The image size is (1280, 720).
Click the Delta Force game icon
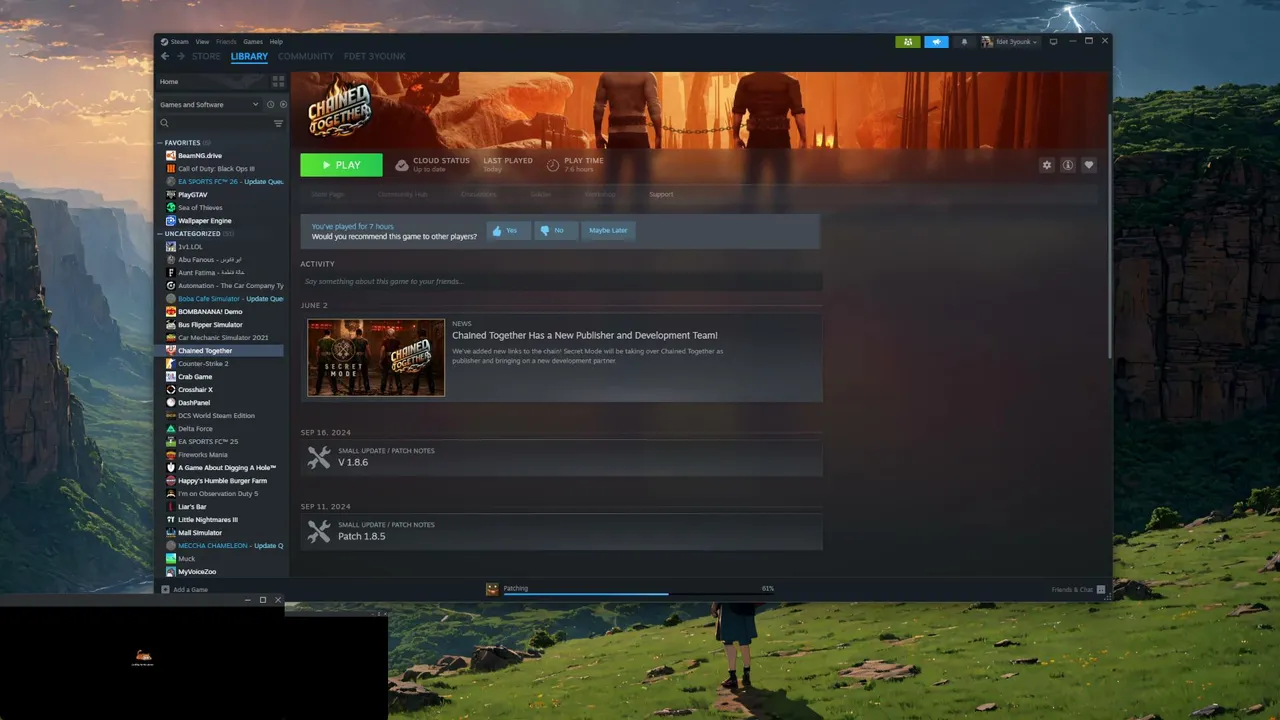171,429
